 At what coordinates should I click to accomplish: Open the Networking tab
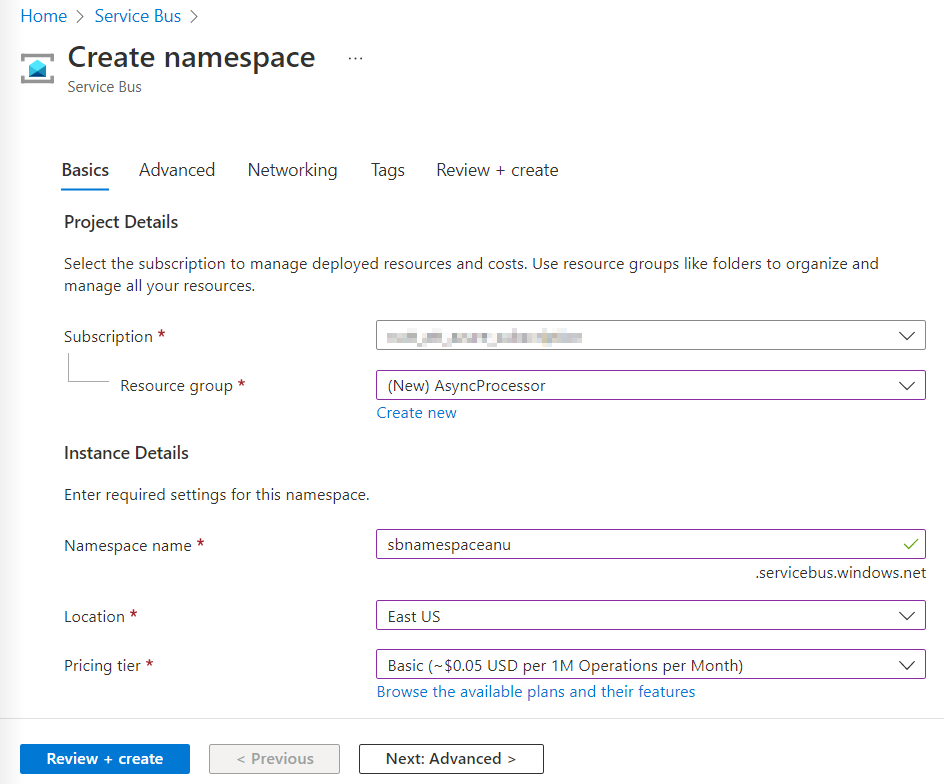(x=292, y=170)
